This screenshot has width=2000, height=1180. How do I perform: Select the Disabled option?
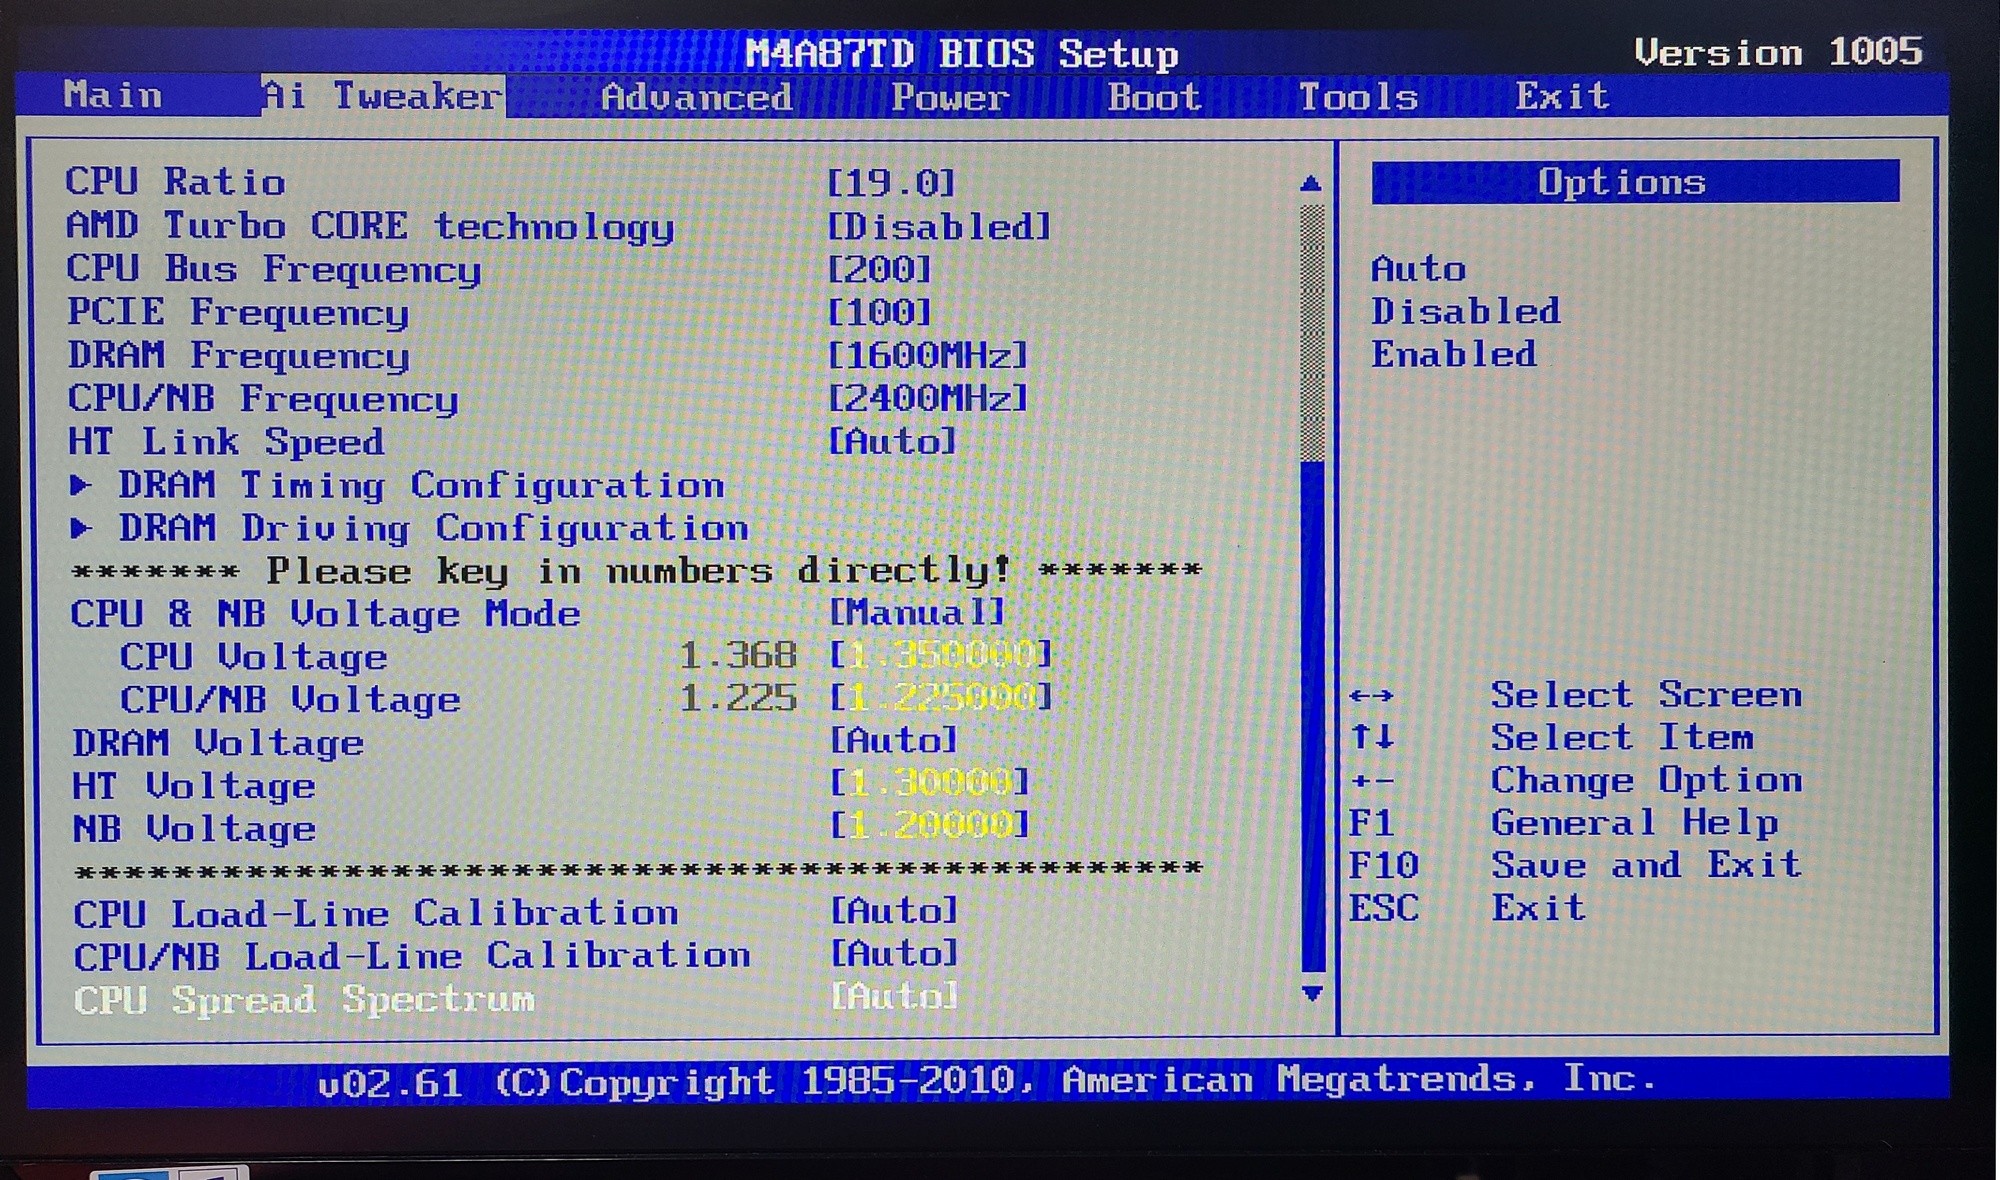point(1465,312)
